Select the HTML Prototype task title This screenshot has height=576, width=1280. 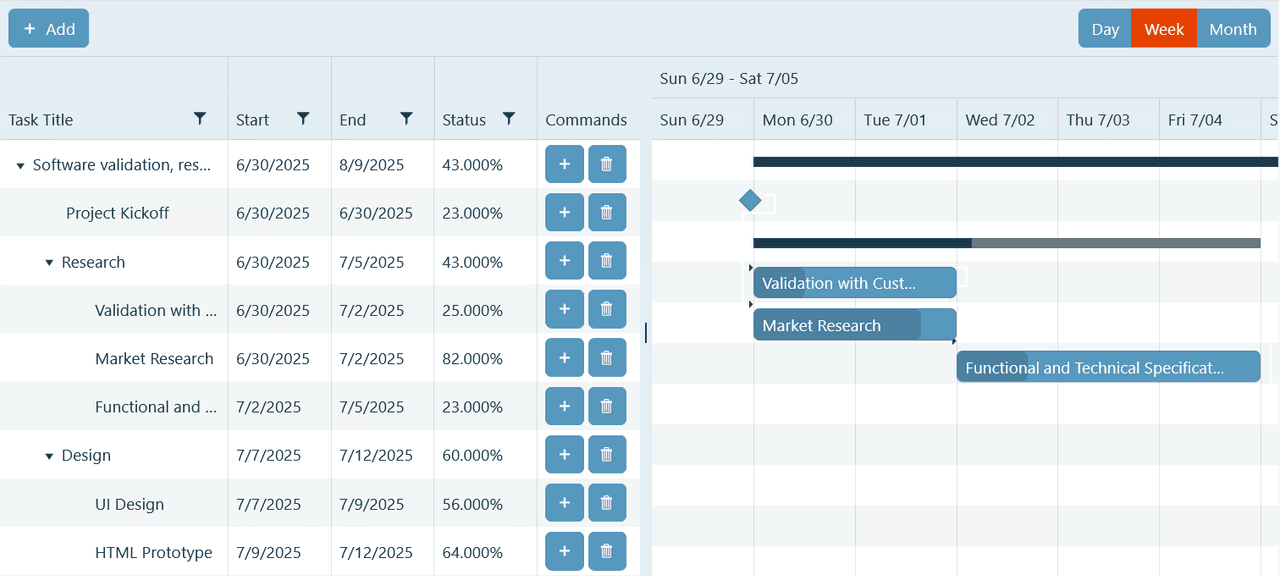coord(154,552)
